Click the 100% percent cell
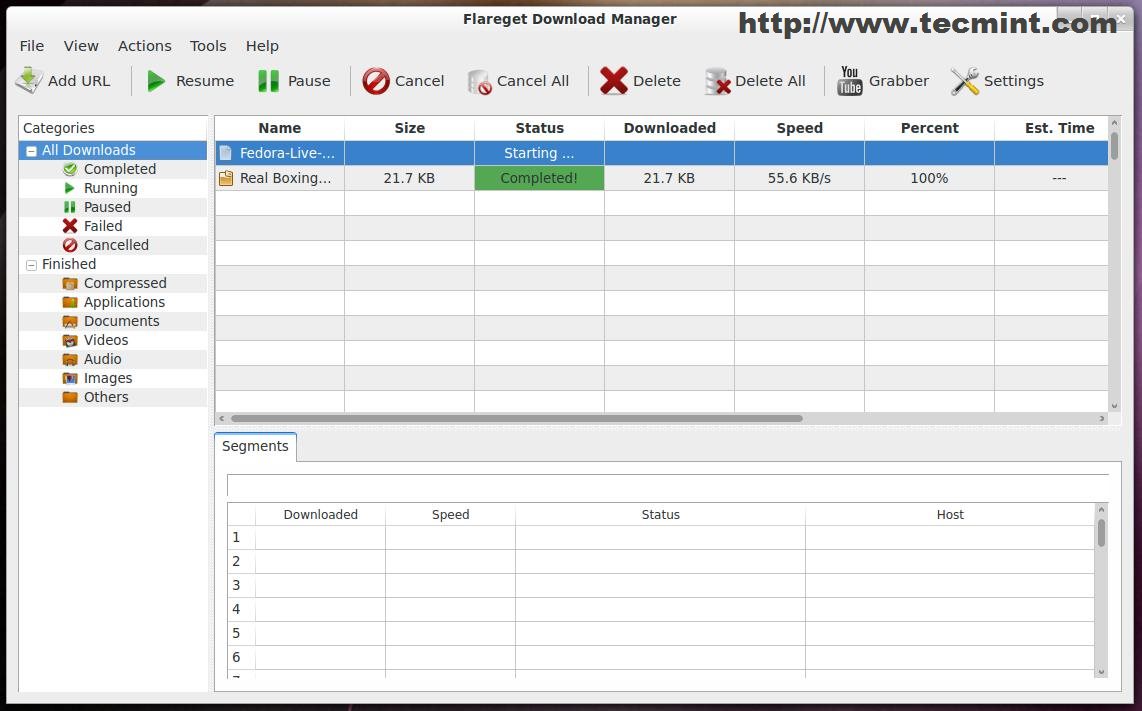This screenshot has height=711, width=1142. coord(929,178)
